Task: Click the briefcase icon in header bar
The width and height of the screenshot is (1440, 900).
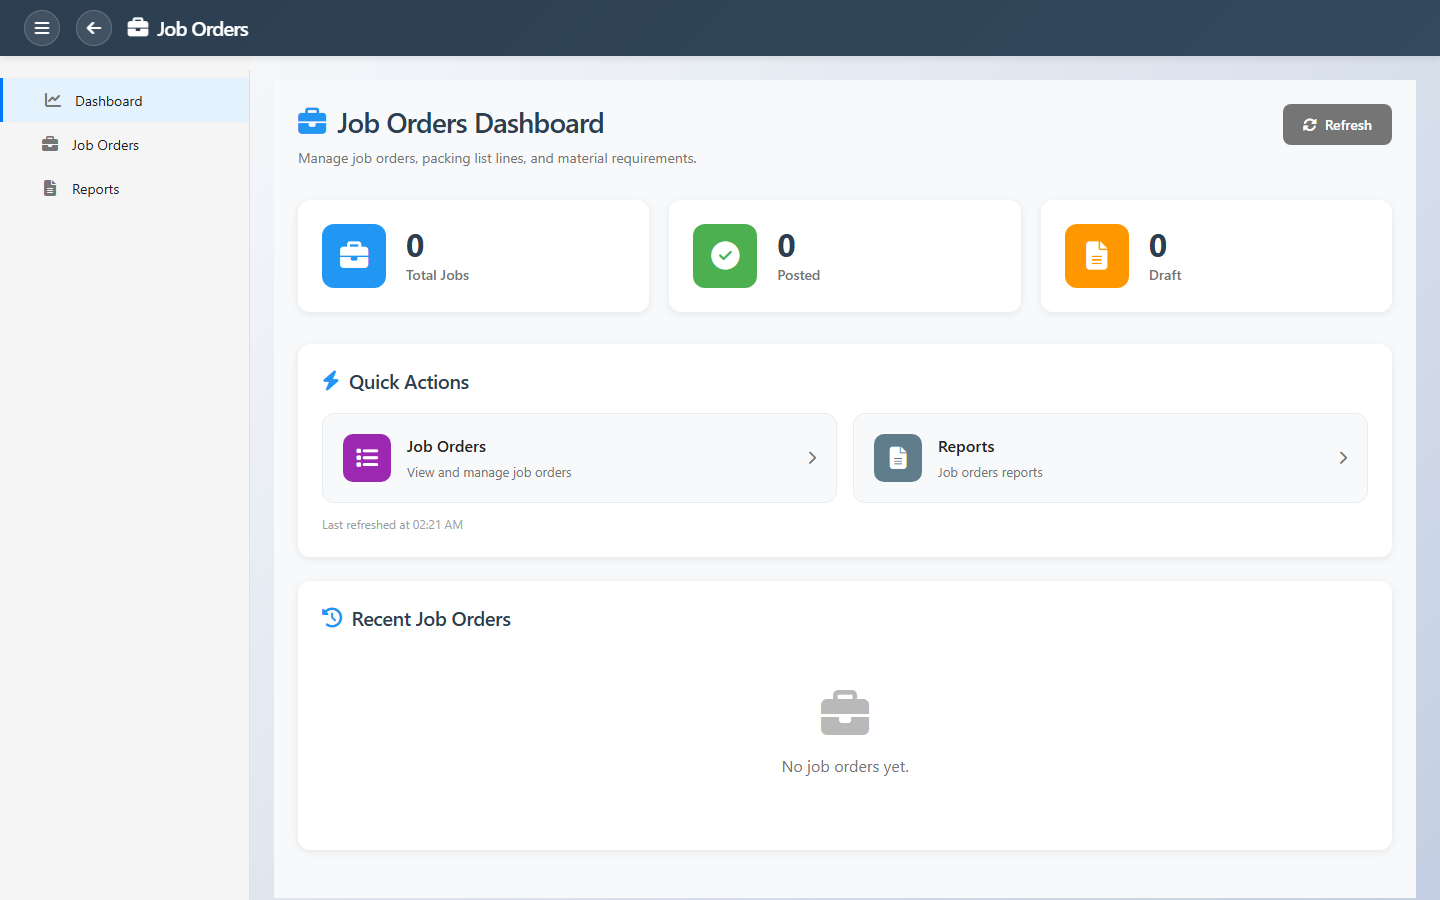Action: 138,28
